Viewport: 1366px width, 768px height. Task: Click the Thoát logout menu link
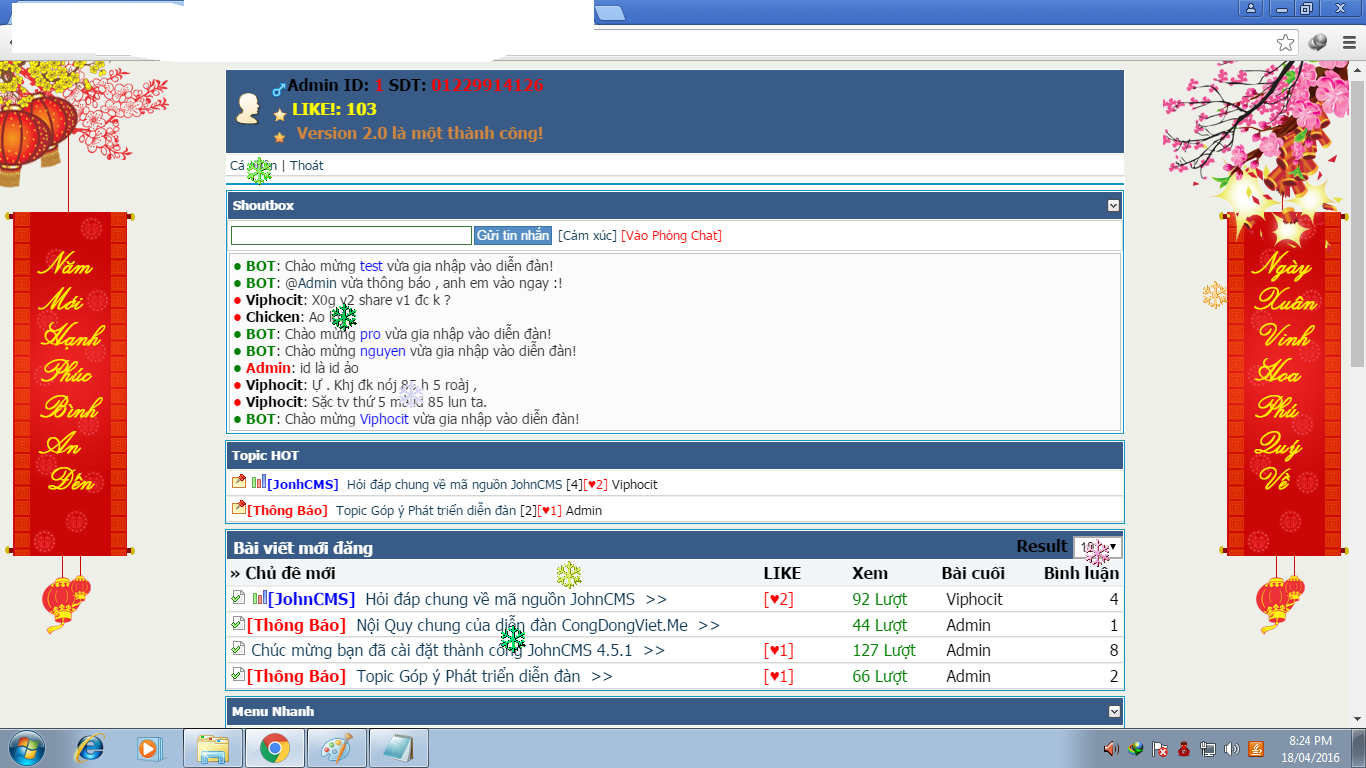pyautogui.click(x=307, y=166)
